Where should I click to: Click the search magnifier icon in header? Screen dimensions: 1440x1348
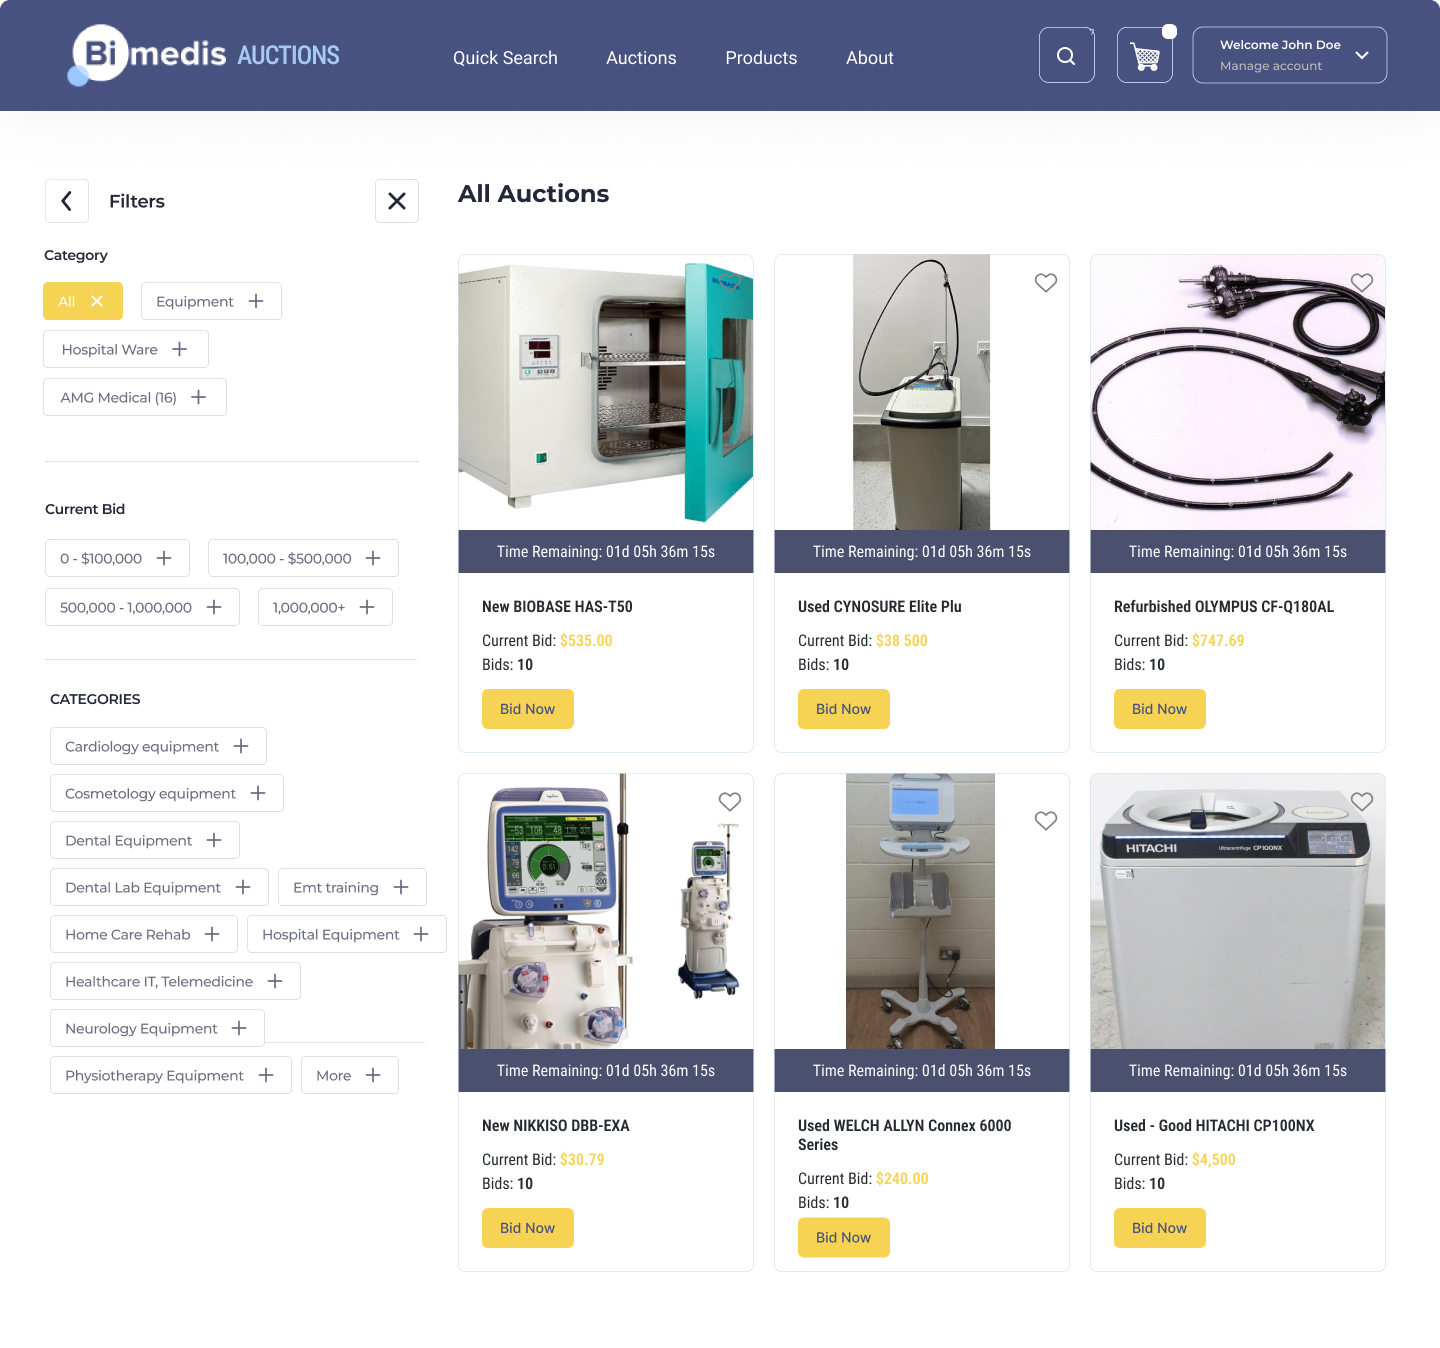tap(1066, 55)
